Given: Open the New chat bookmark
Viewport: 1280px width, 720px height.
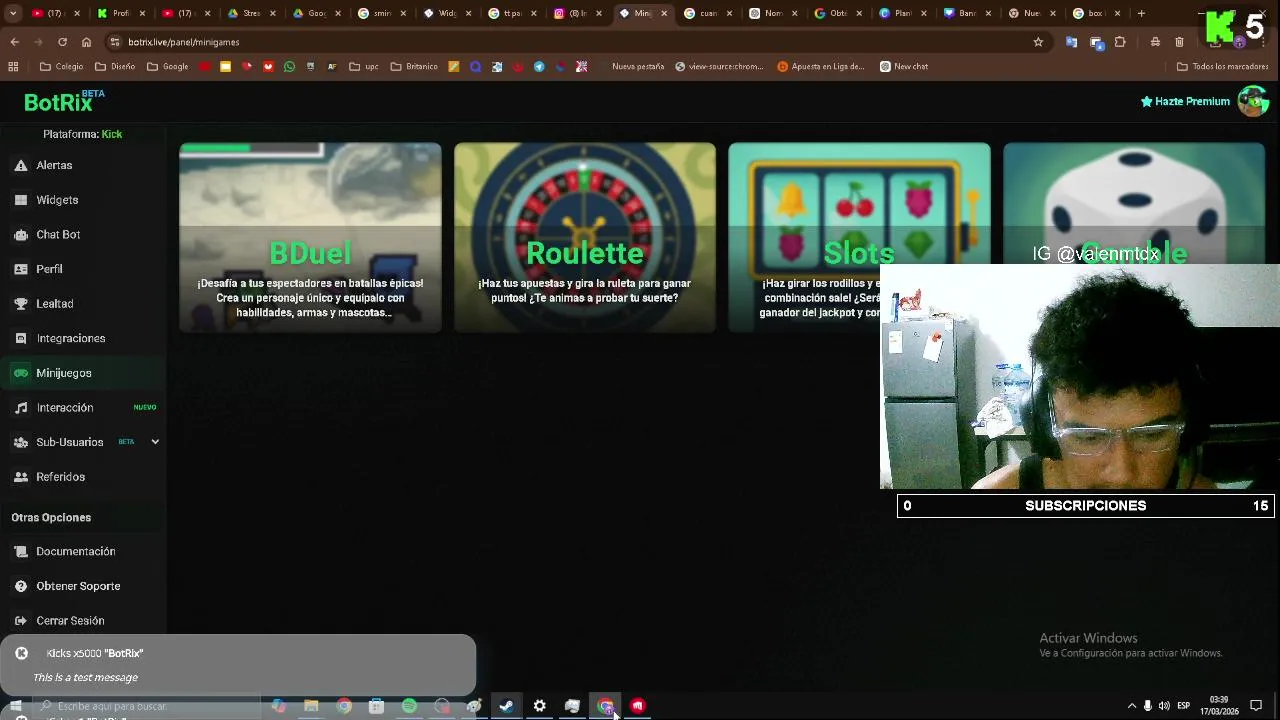Looking at the screenshot, I should (904, 66).
